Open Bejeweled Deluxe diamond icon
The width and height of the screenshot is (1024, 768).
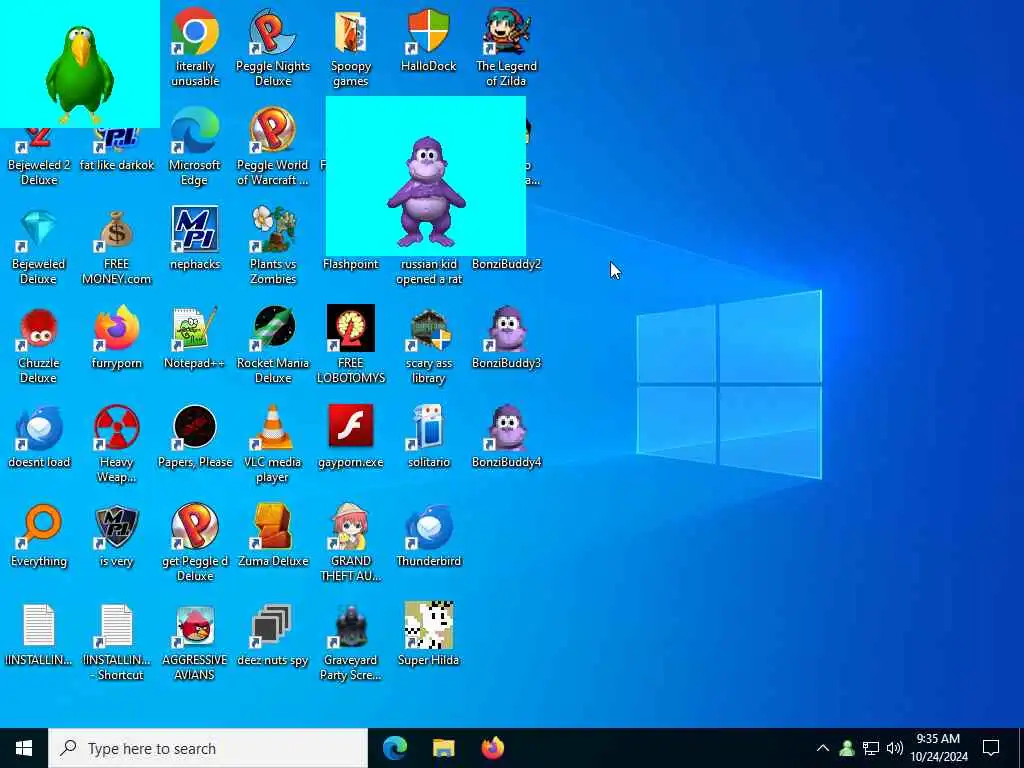tap(39, 230)
